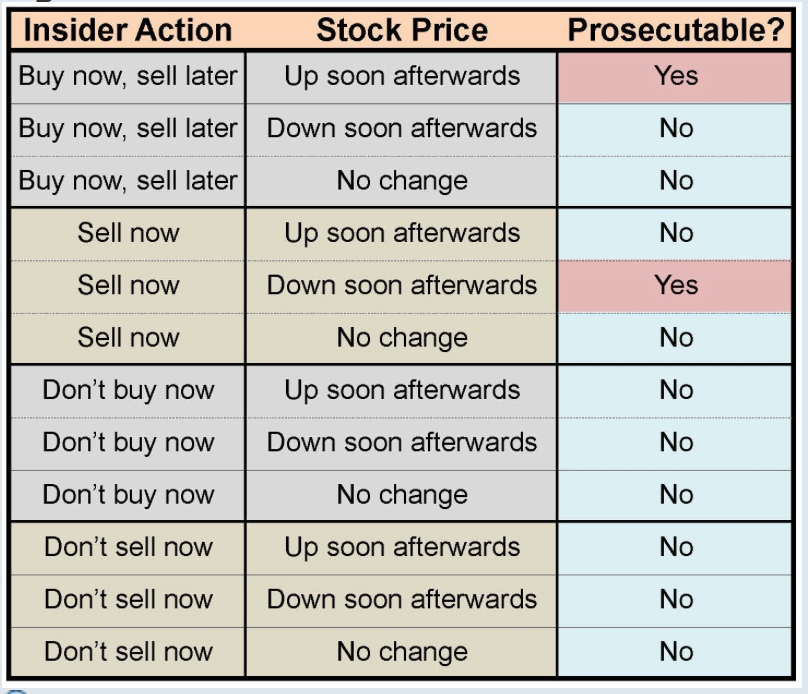Click "Up soon afterwards" beside Buy now, sell later
The width and height of the screenshot is (808, 694).
tap(402, 76)
